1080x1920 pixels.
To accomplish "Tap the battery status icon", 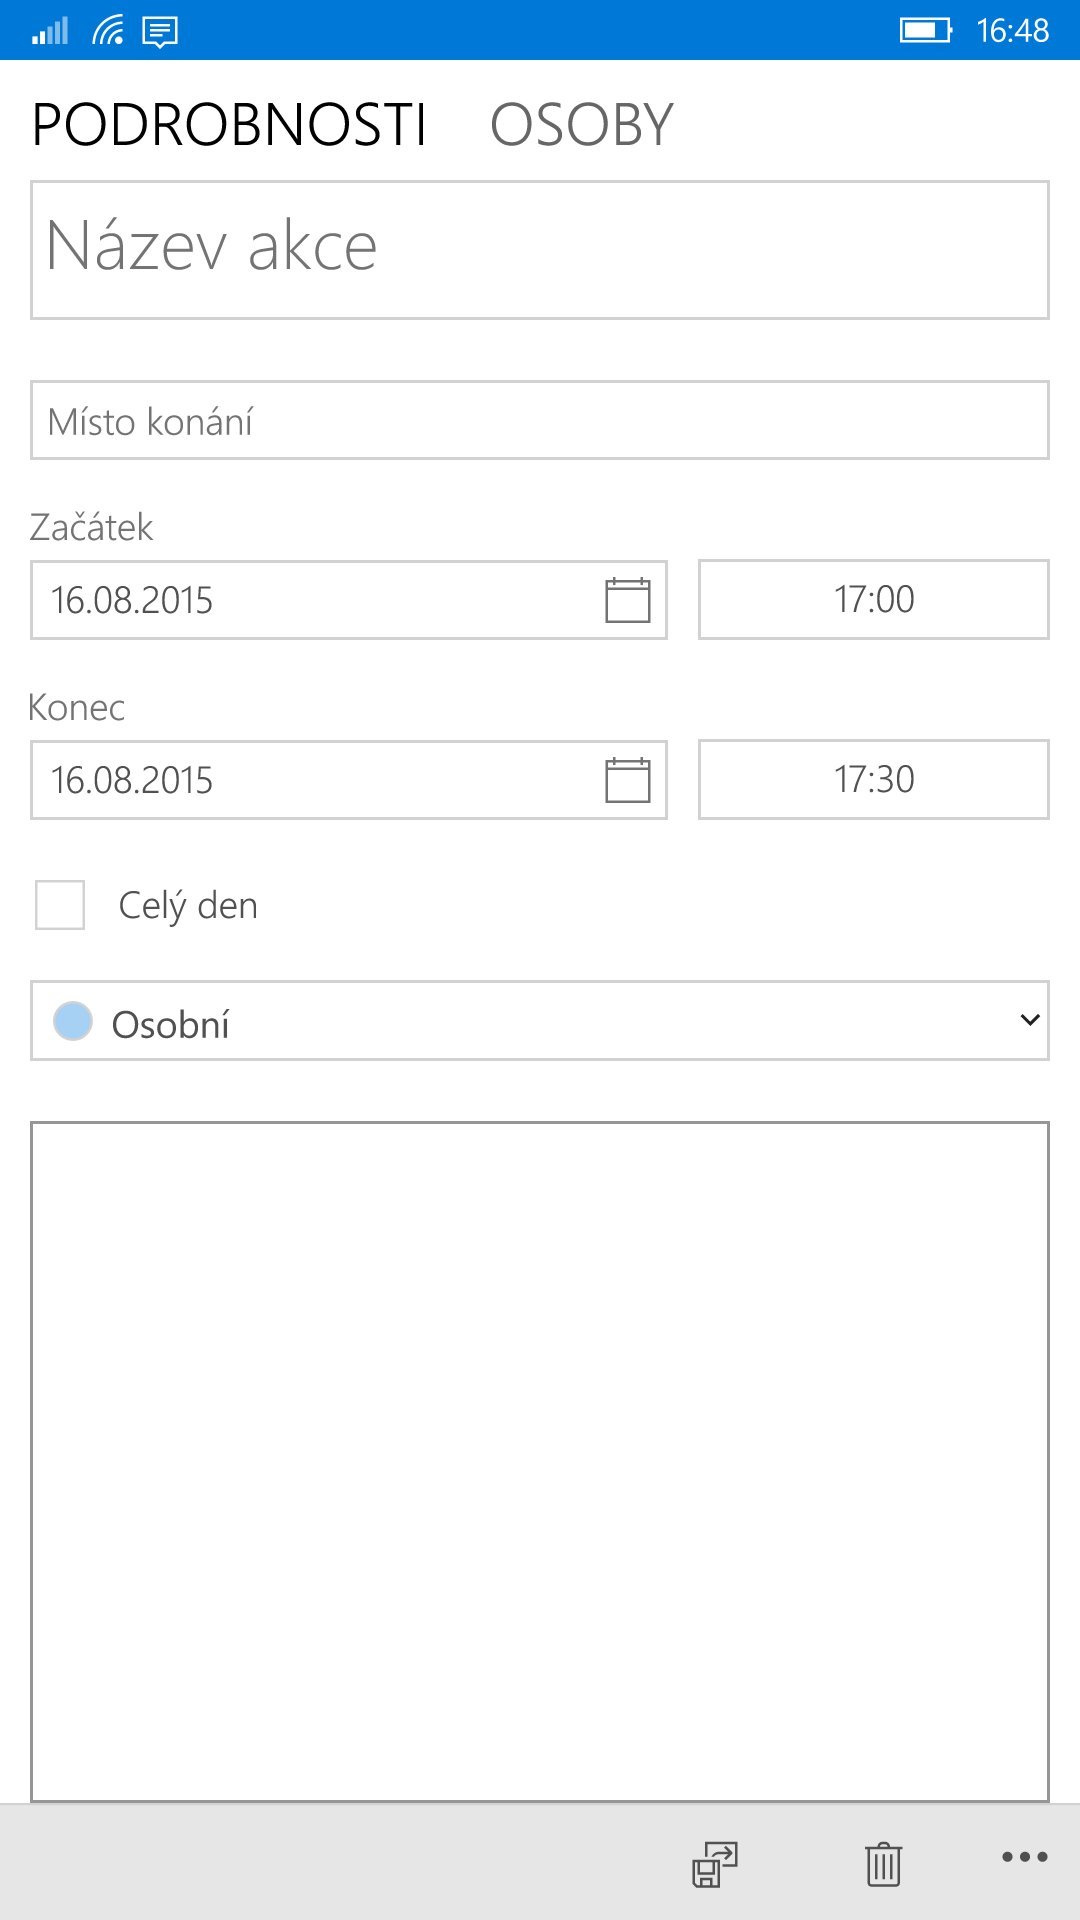I will (926, 30).
